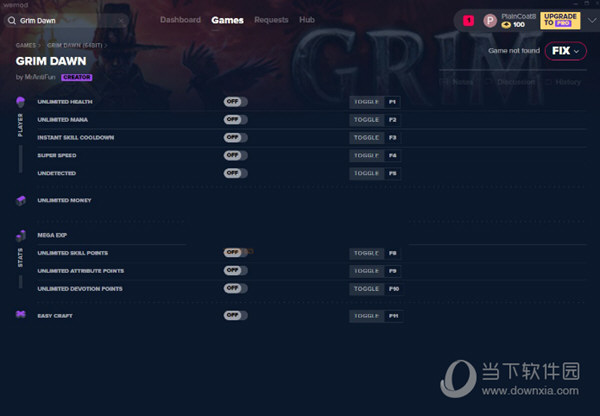Image resolution: width=600 pixels, height=416 pixels.
Task: Select the Player category icon
Action: point(21,102)
